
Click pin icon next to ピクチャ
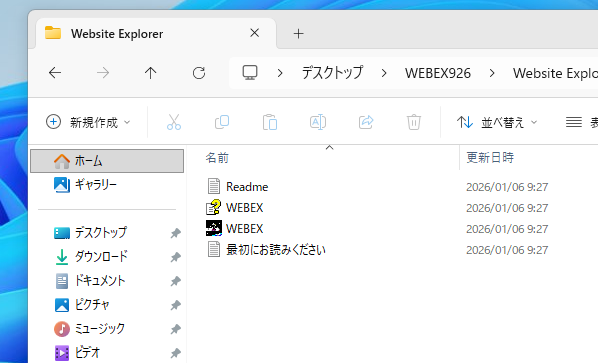tap(175, 305)
